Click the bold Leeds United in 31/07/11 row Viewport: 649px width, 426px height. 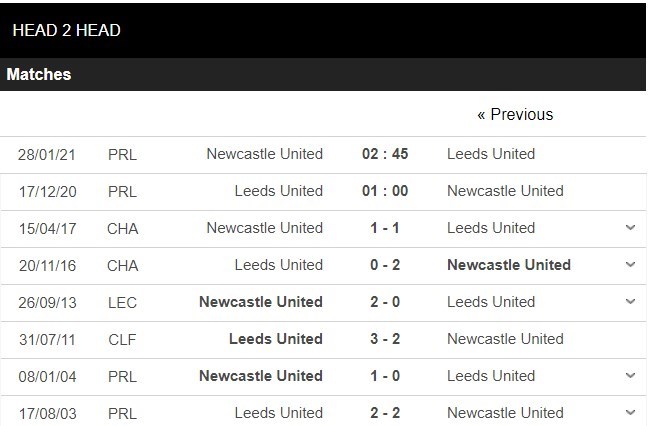point(276,339)
